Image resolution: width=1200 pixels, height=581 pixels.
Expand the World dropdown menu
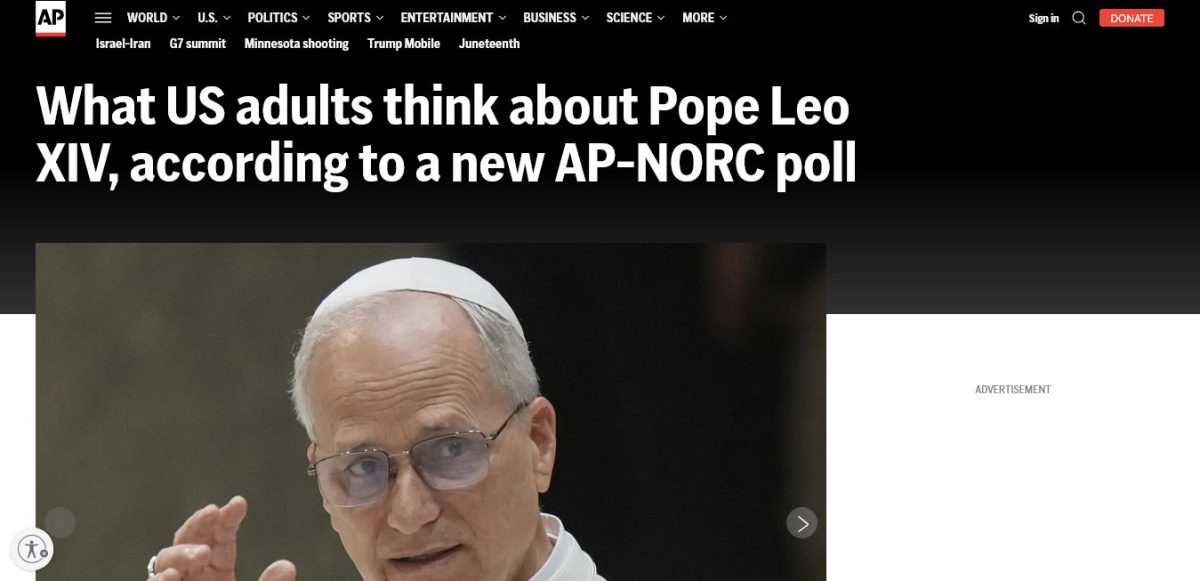click(153, 18)
